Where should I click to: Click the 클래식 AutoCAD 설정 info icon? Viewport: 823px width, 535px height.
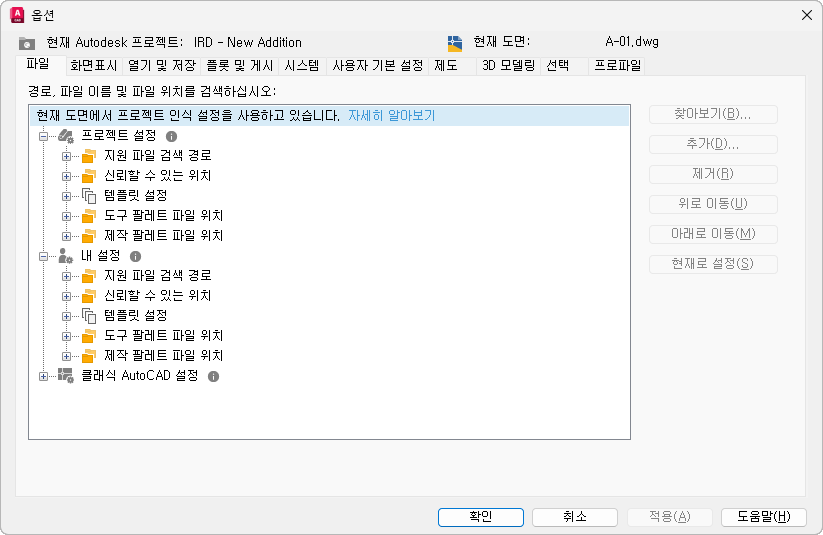213,376
